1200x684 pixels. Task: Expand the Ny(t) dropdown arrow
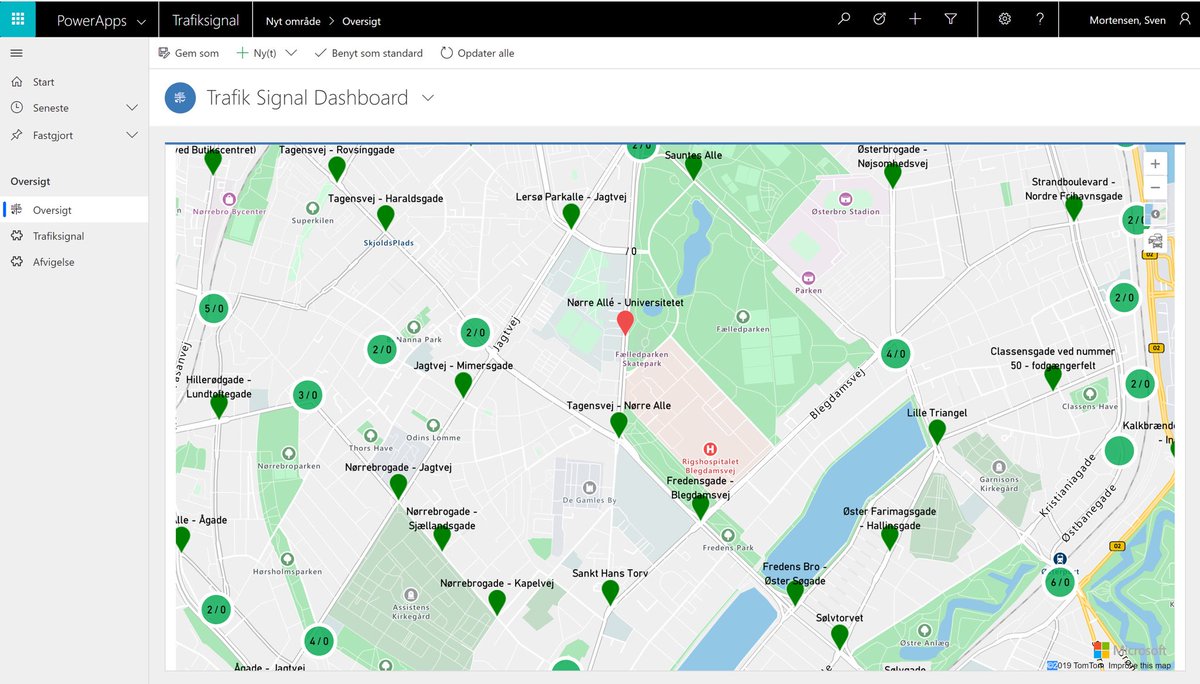tap(294, 53)
